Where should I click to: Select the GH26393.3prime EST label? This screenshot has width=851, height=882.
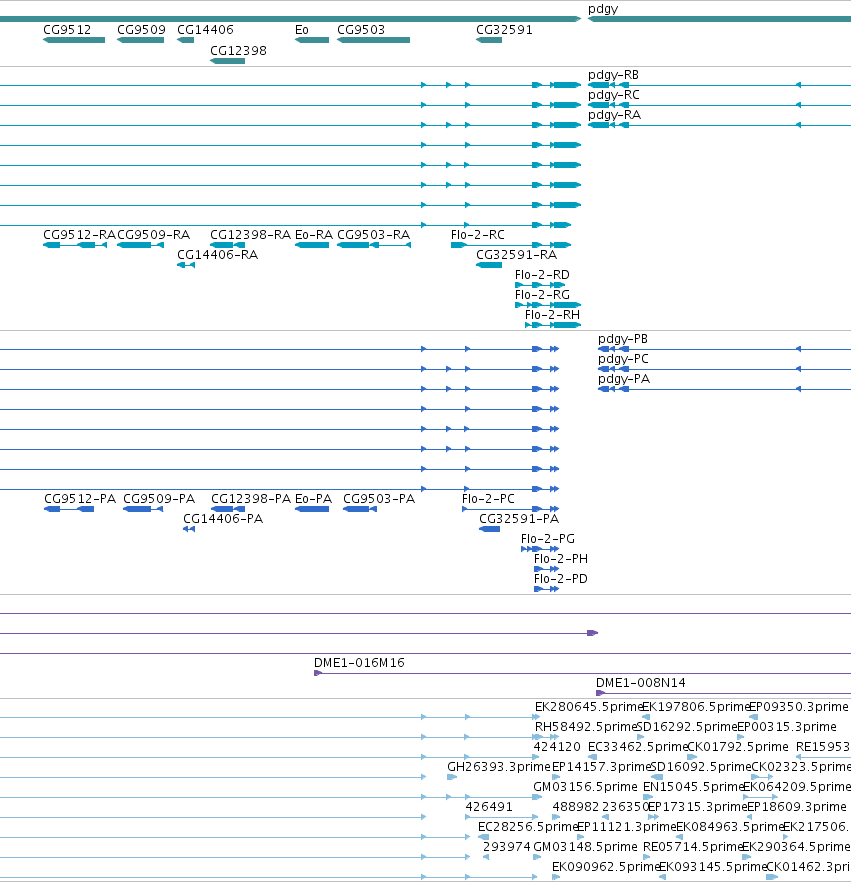click(499, 767)
